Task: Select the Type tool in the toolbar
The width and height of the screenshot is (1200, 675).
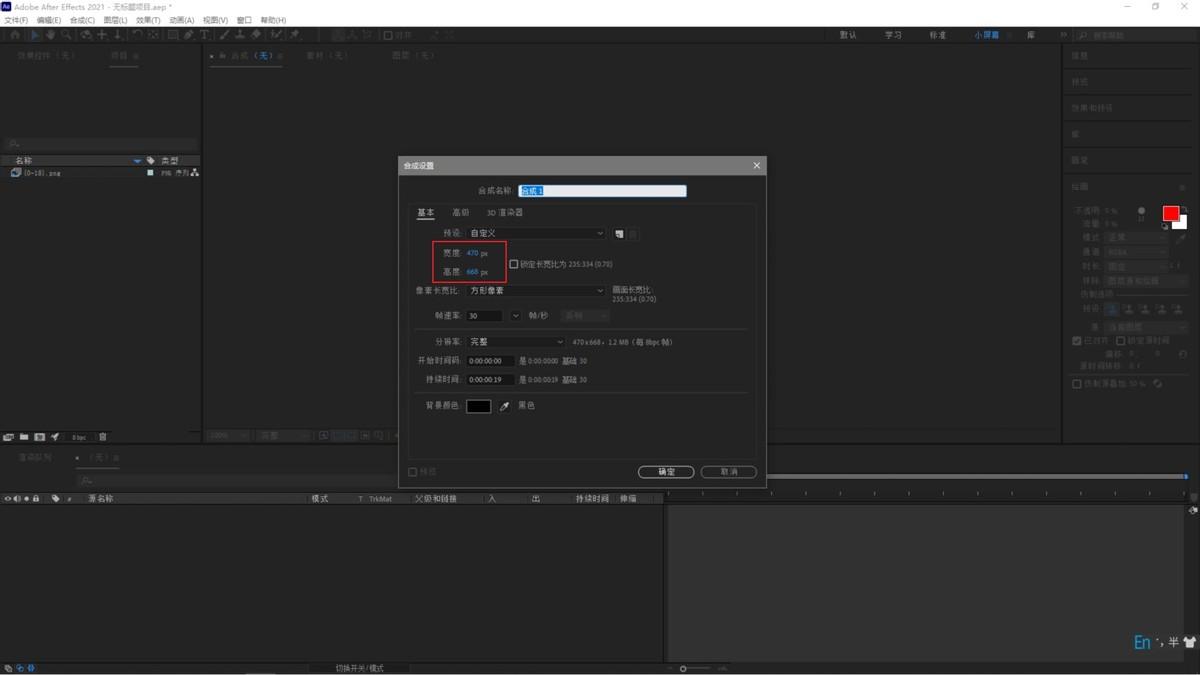Action: [x=205, y=35]
